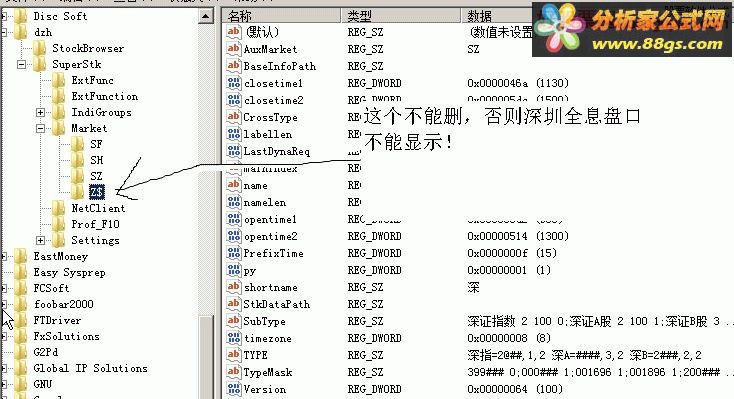Click the string icon beside BaseInfoPath
Viewport: 734px width, 399px height.
234,66
